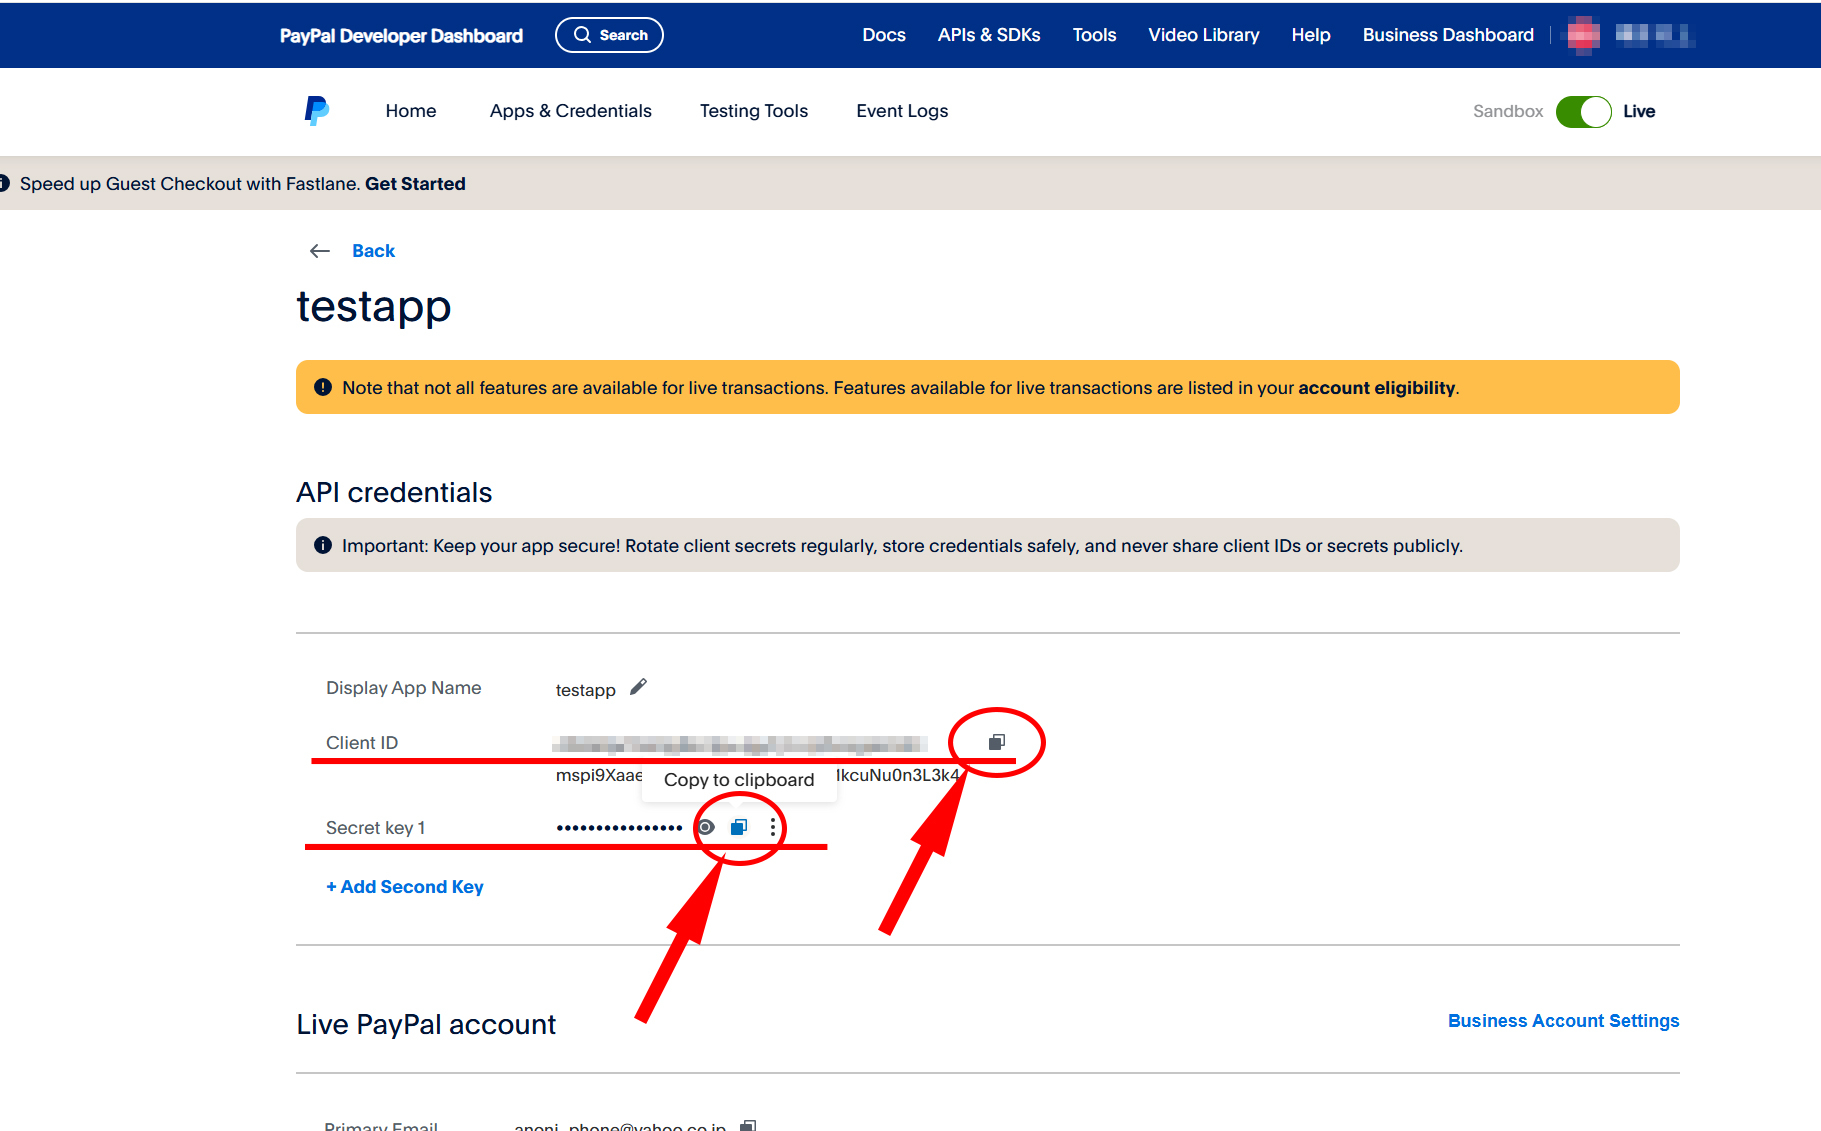Click the PayPal logo icon
The image size is (1821, 1131).
[x=317, y=110]
